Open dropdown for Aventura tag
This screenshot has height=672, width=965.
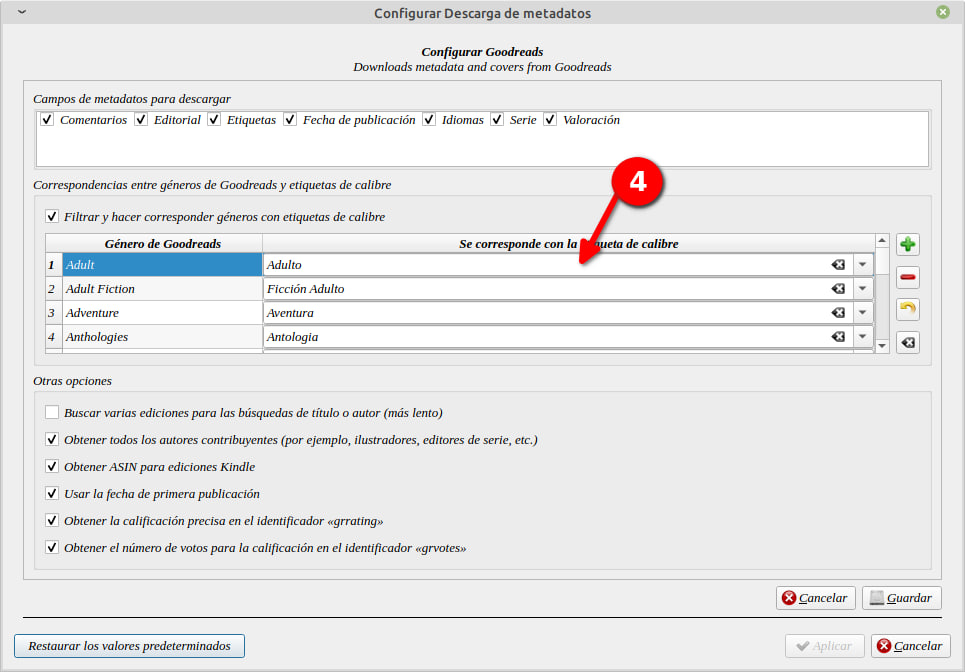pos(862,313)
